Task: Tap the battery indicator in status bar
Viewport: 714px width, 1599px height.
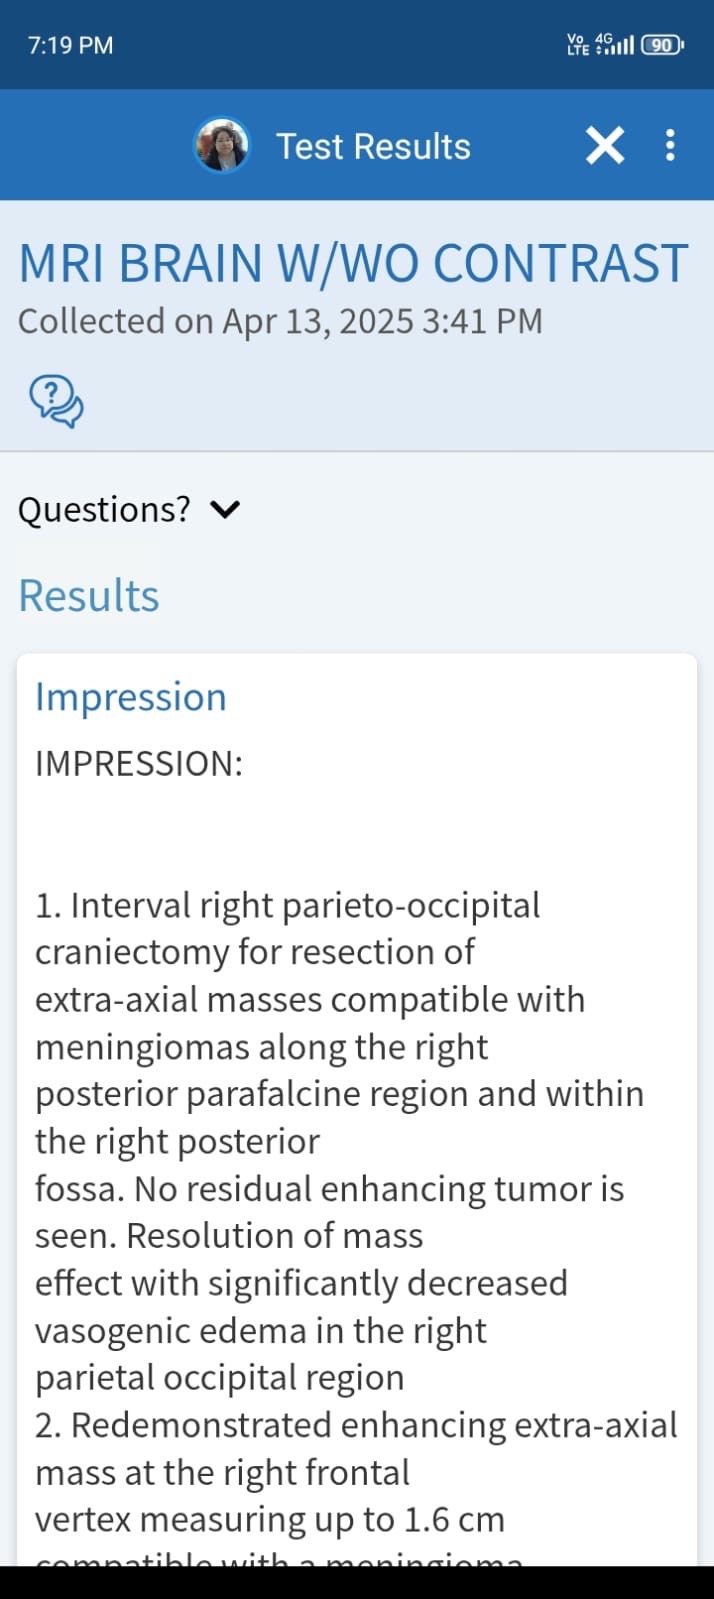Action: (662, 45)
